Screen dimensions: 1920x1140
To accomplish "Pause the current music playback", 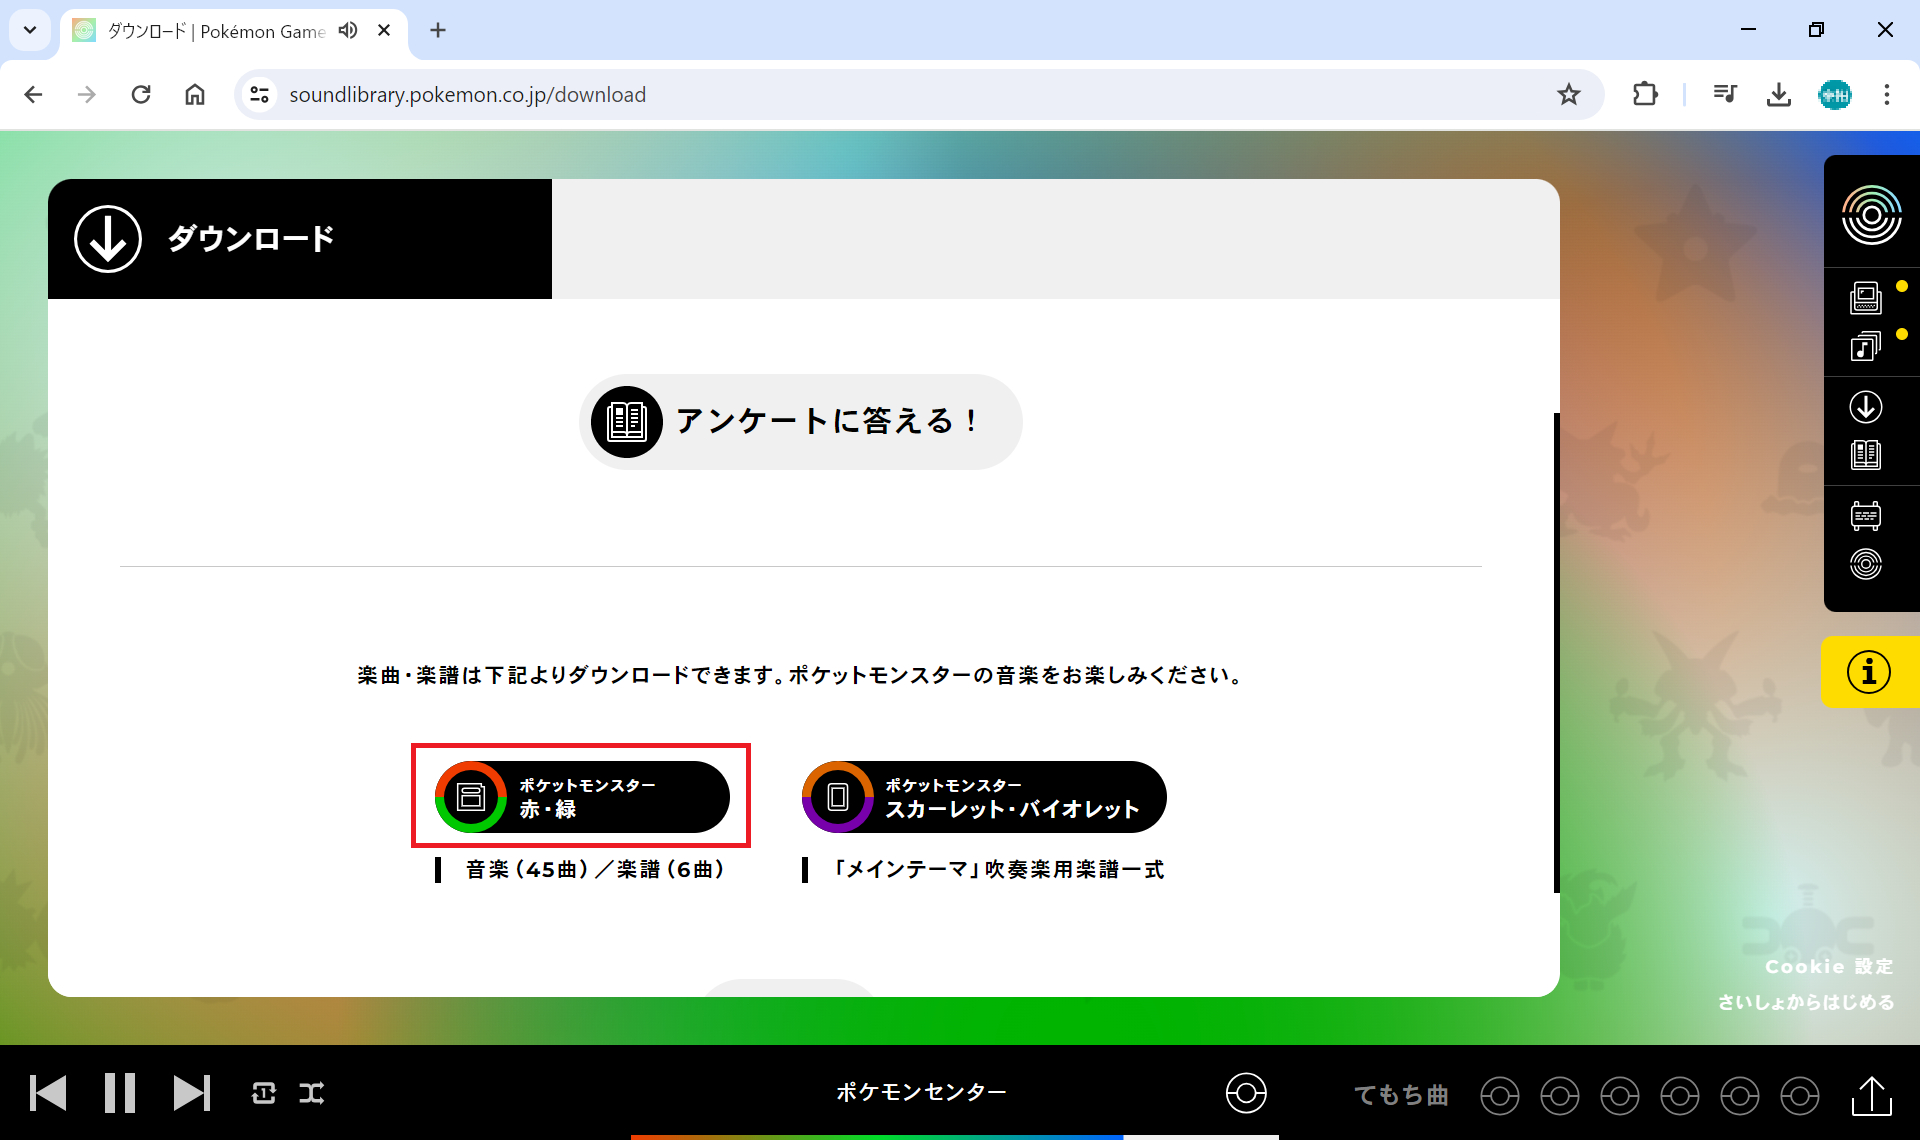I will (120, 1093).
